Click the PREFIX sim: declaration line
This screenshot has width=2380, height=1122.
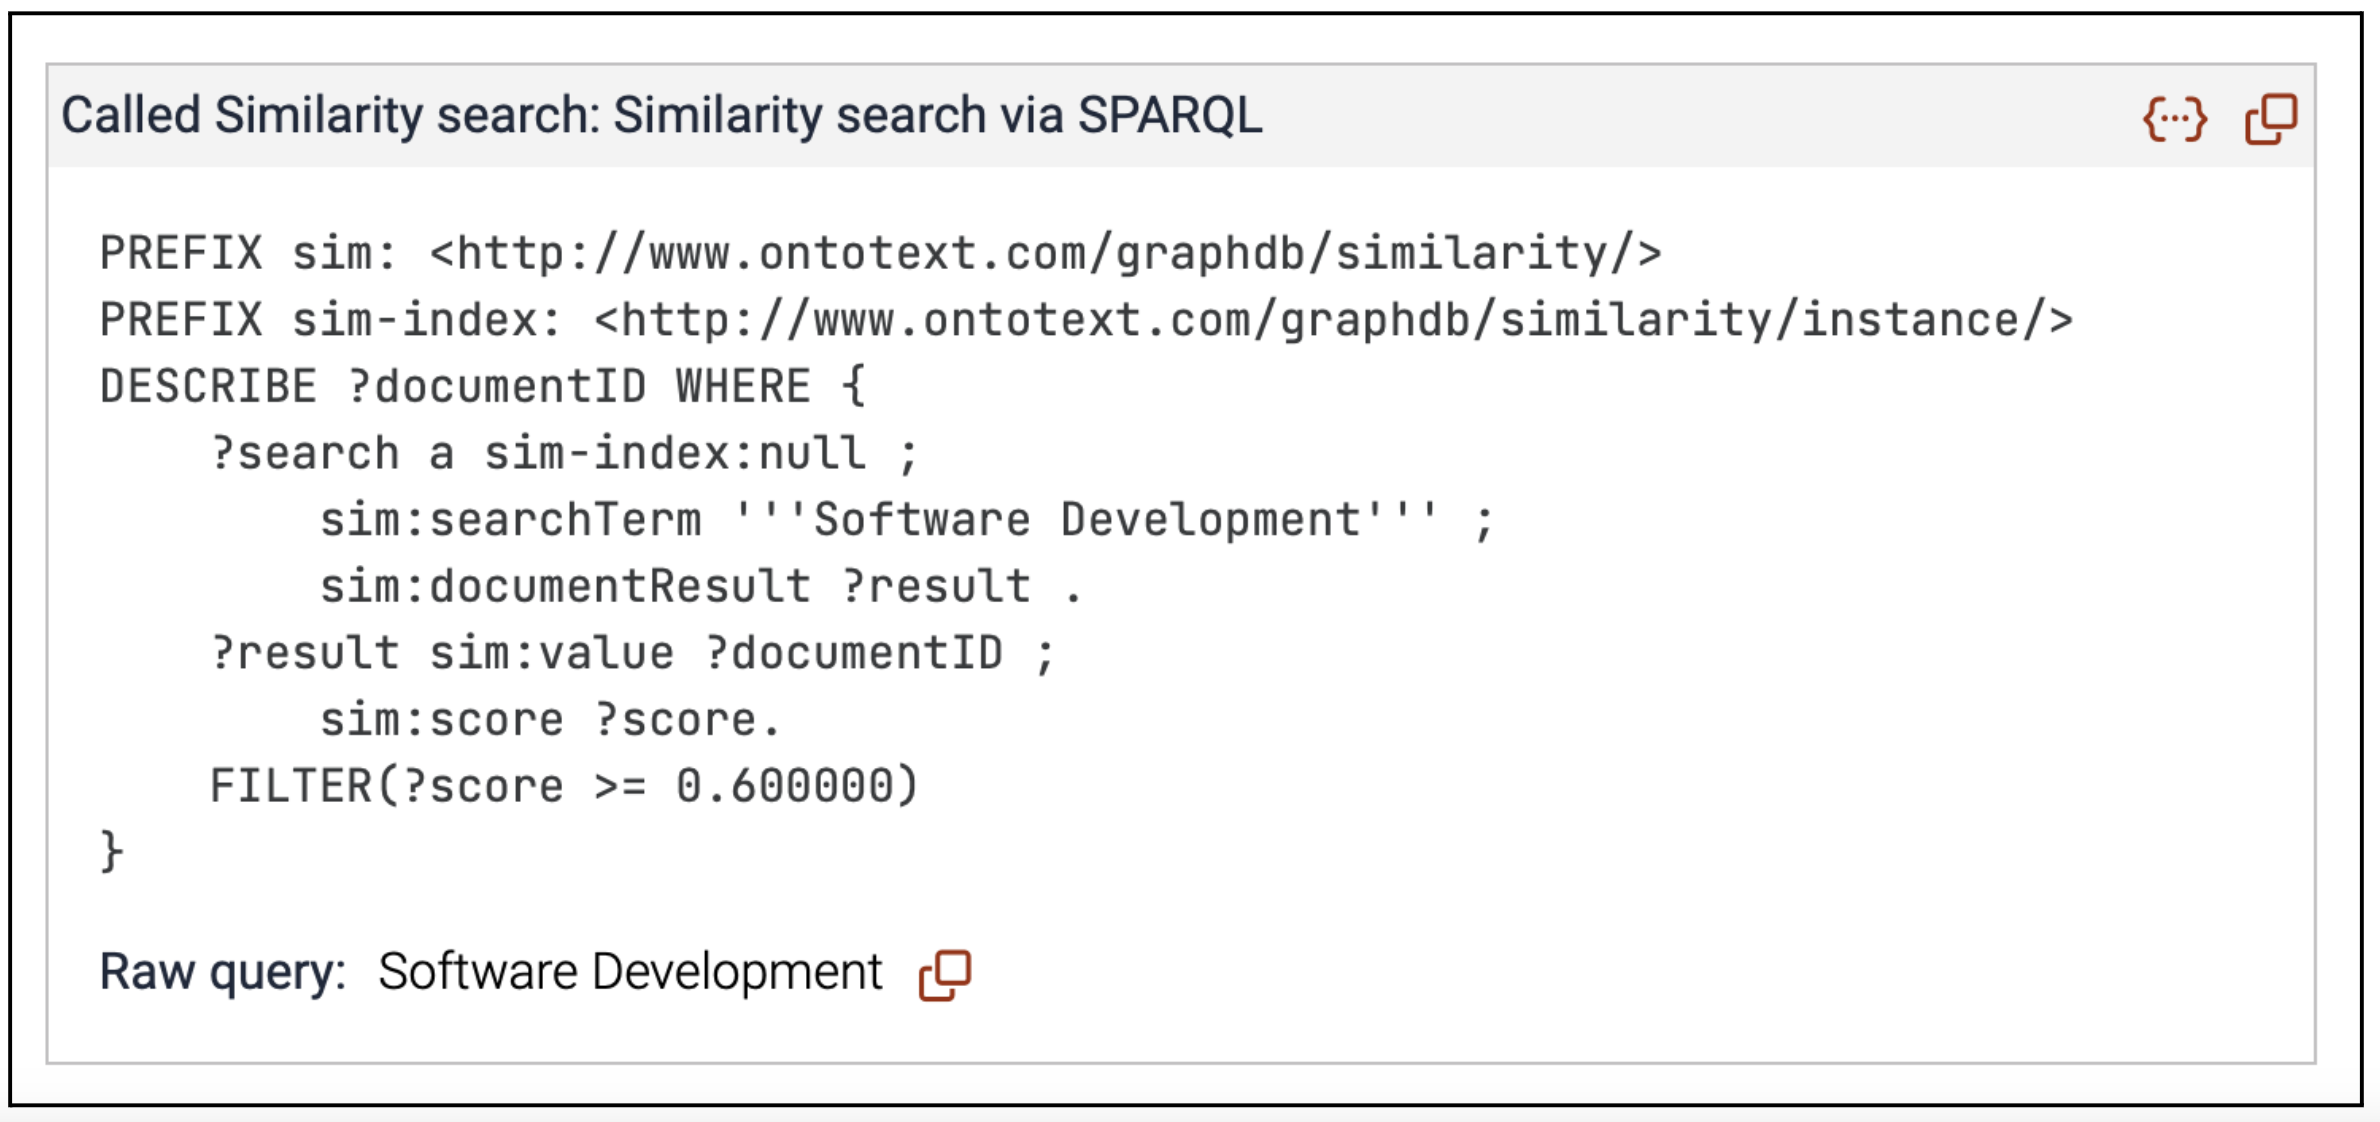point(880,253)
